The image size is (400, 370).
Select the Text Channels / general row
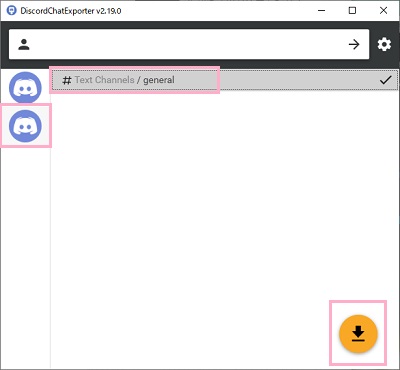[225, 80]
